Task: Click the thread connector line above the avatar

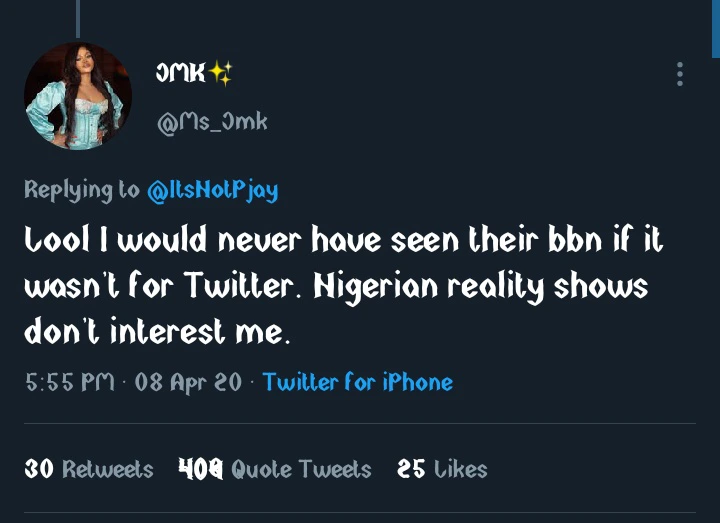Action: coord(78,18)
